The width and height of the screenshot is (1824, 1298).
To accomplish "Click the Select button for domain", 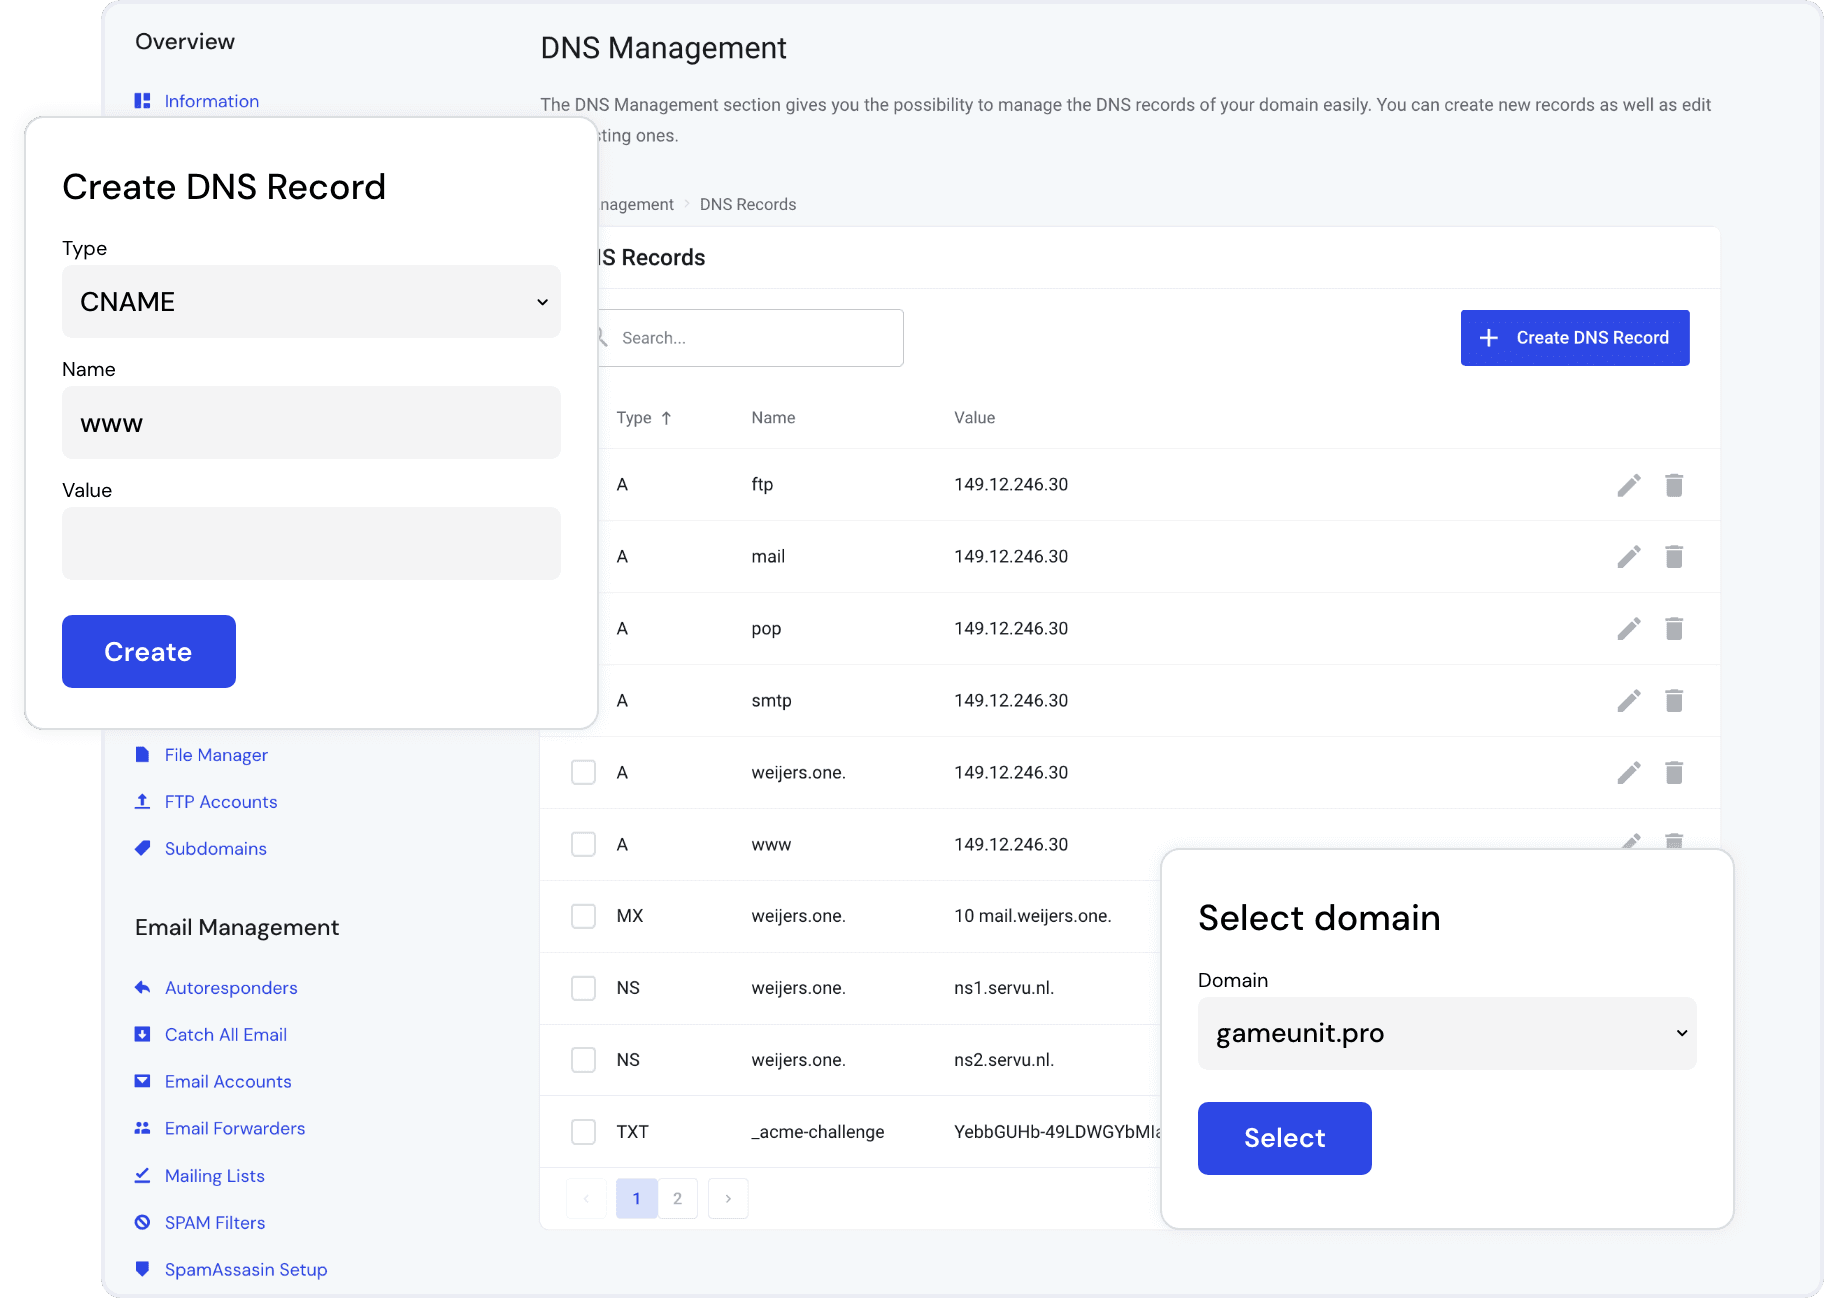I will pyautogui.click(x=1285, y=1138).
